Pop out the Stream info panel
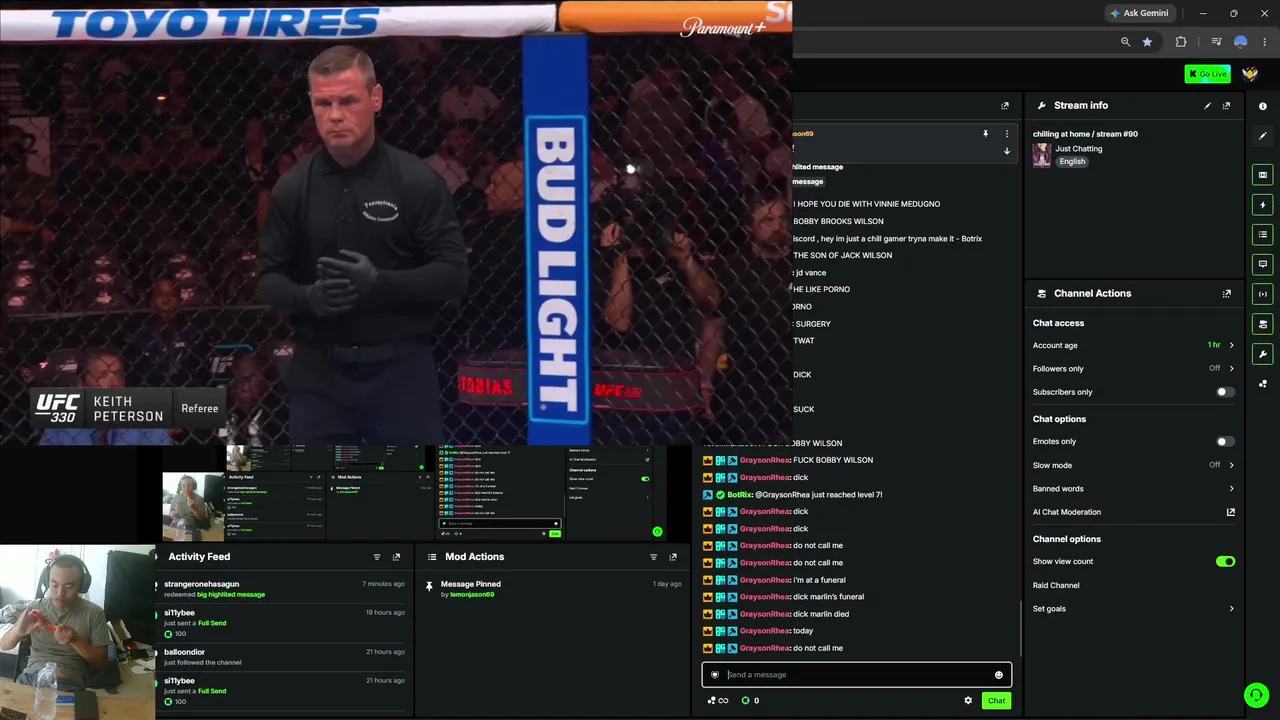This screenshot has width=1280, height=720. (x=1226, y=106)
